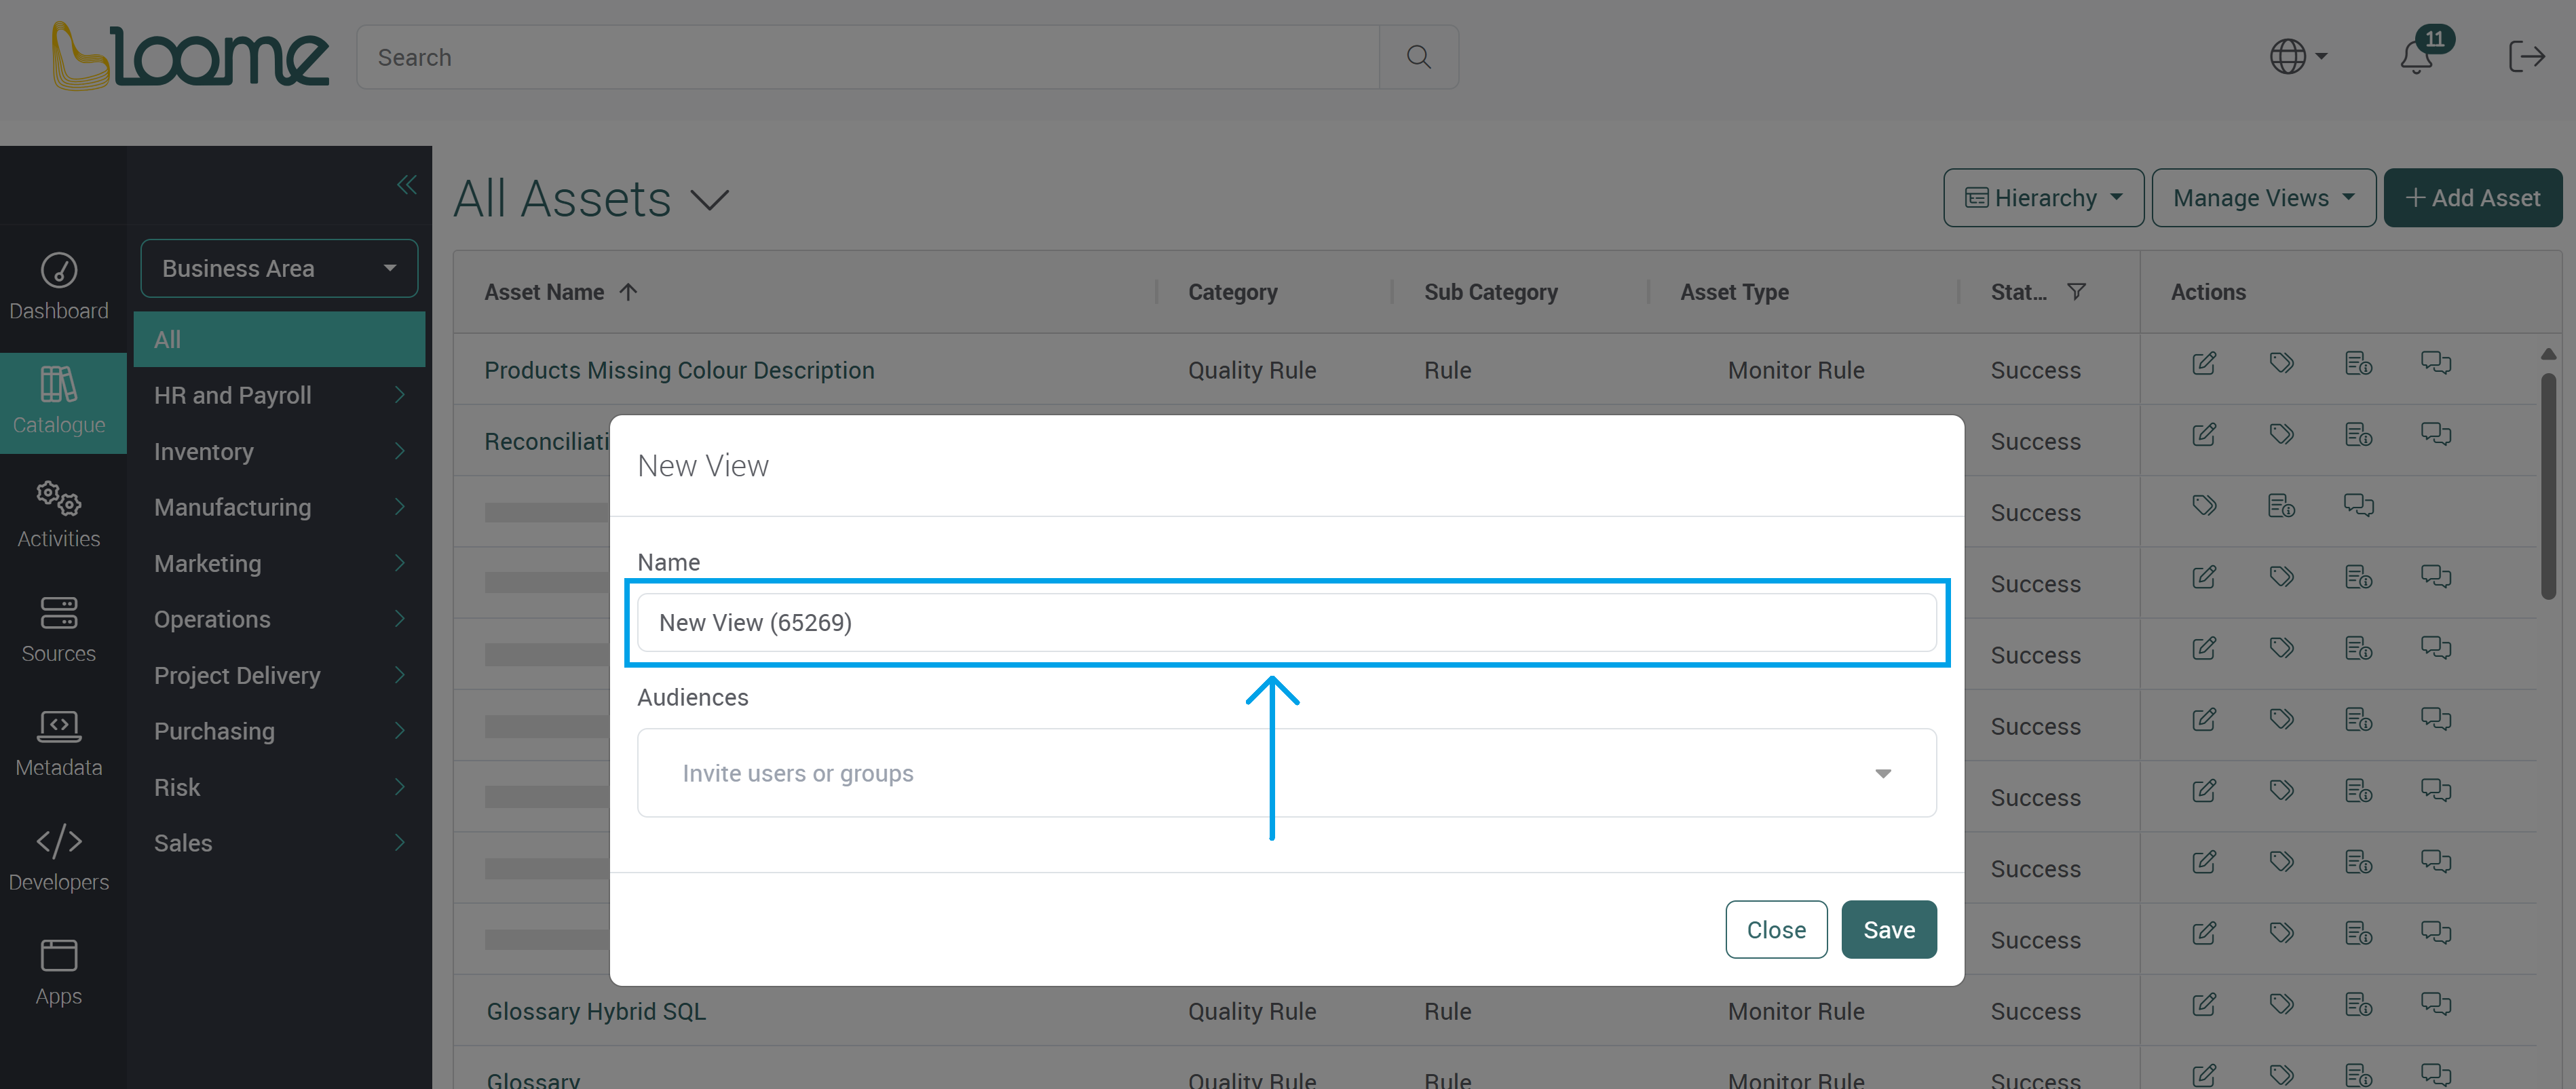Select the All business area item

coord(279,339)
